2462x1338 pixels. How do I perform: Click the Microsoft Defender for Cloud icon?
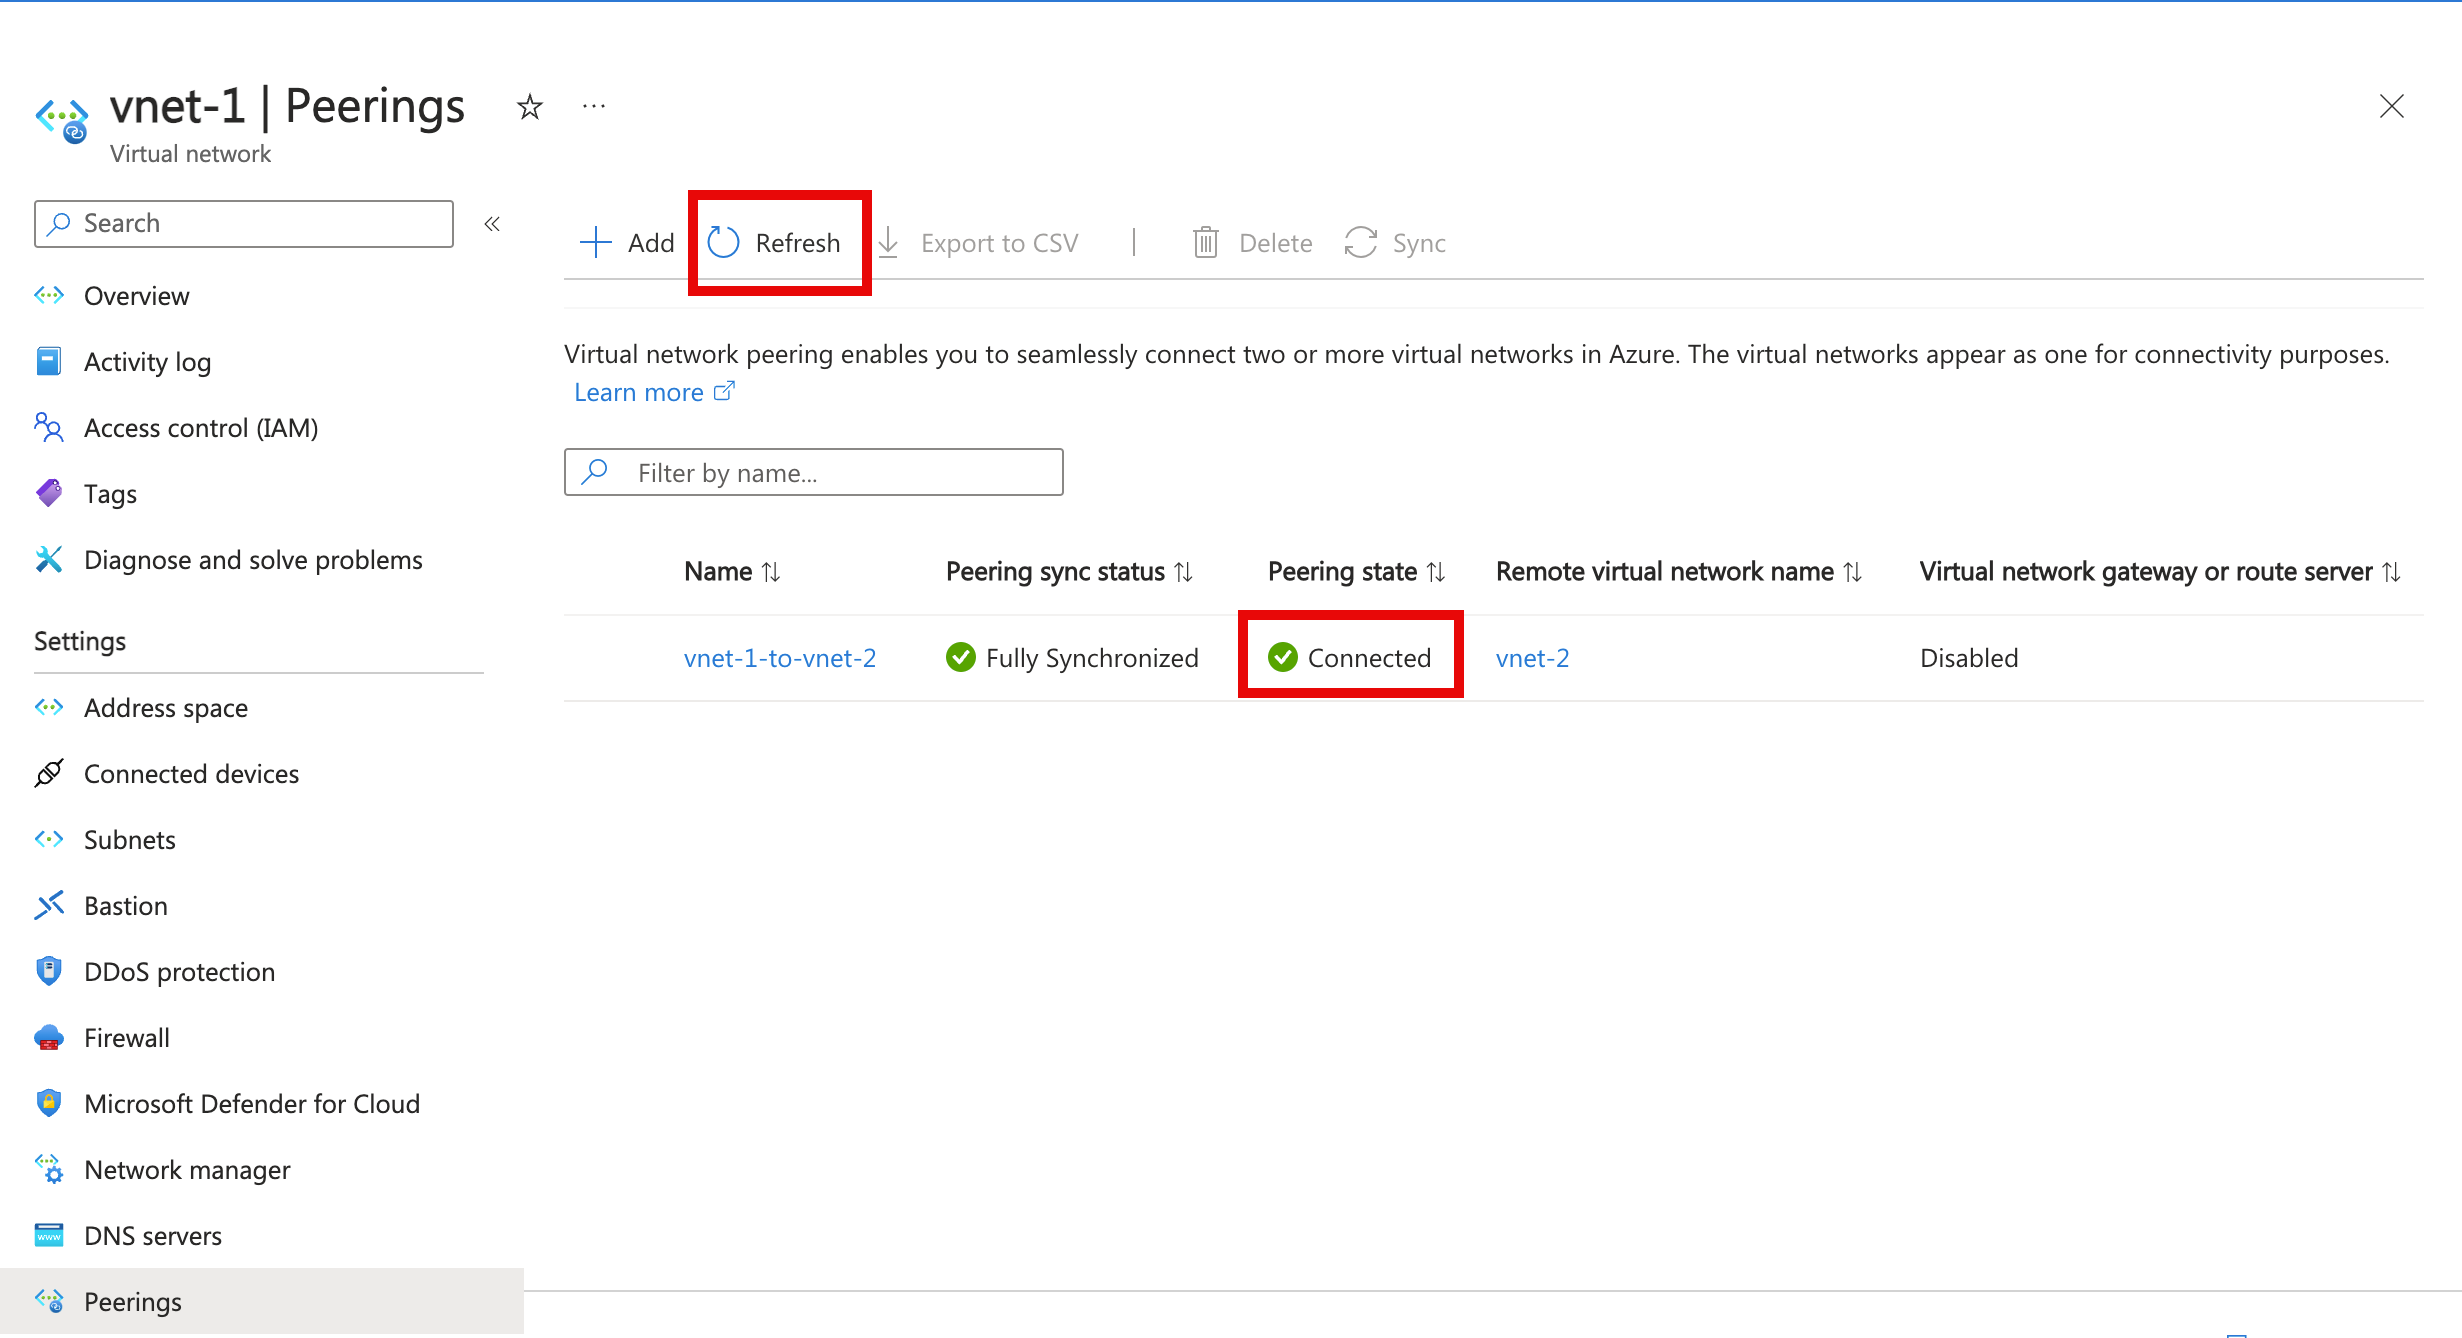[x=49, y=1104]
